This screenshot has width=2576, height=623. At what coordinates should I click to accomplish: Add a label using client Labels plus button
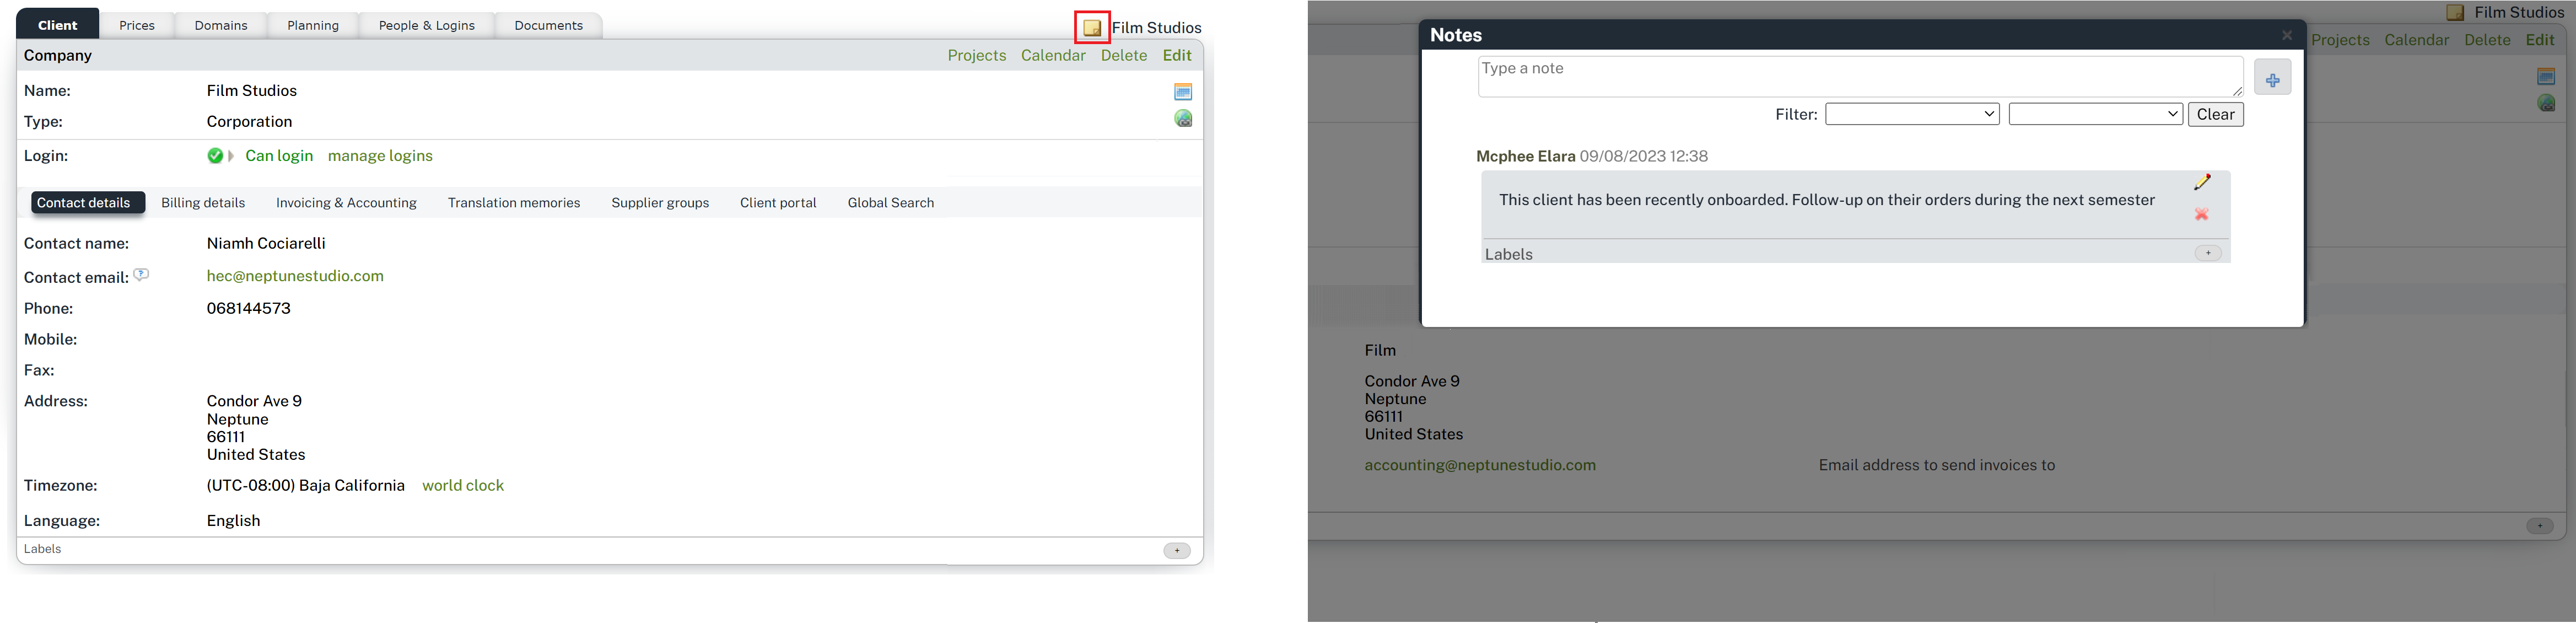click(x=1177, y=550)
